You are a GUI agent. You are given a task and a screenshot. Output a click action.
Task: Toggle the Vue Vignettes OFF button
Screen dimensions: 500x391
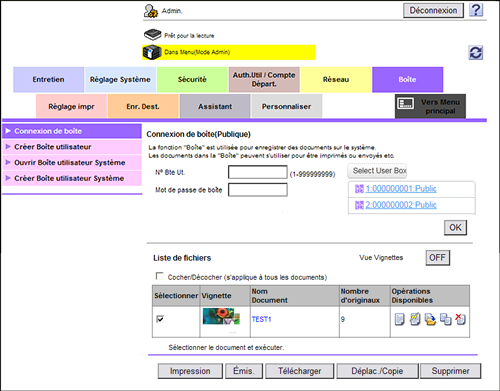pos(437,258)
